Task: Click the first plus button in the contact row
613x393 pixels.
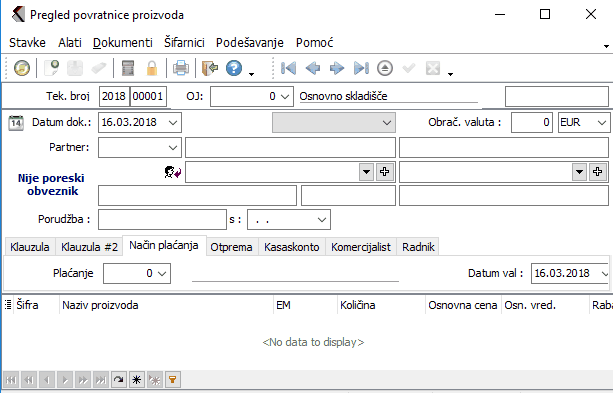Action: (x=384, y=172)
